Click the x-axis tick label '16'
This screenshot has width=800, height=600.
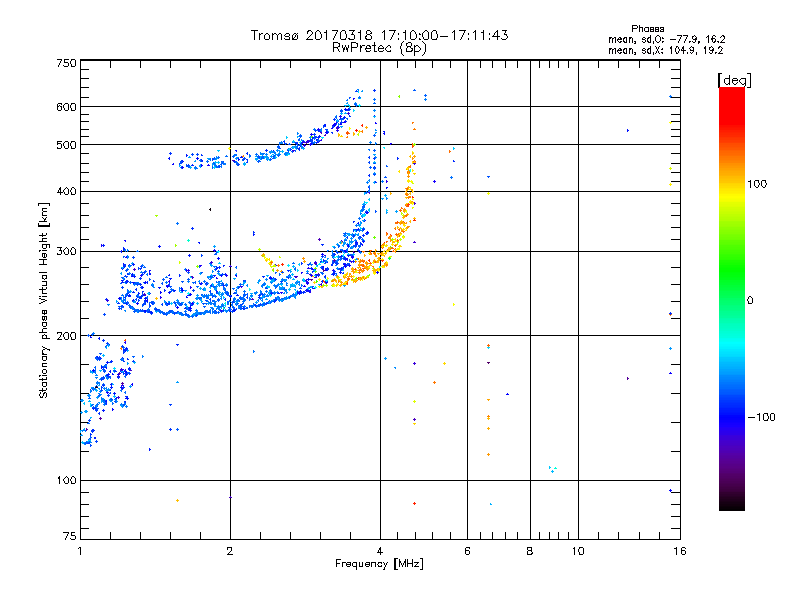680,551
